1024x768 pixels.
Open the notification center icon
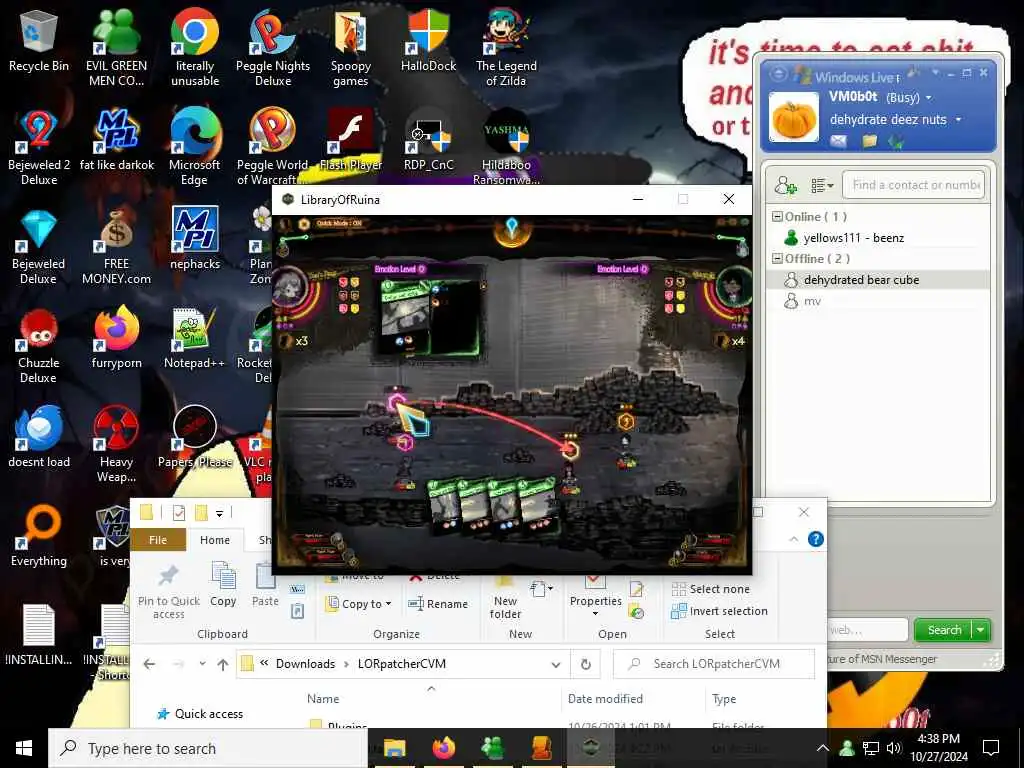point(991,748)
